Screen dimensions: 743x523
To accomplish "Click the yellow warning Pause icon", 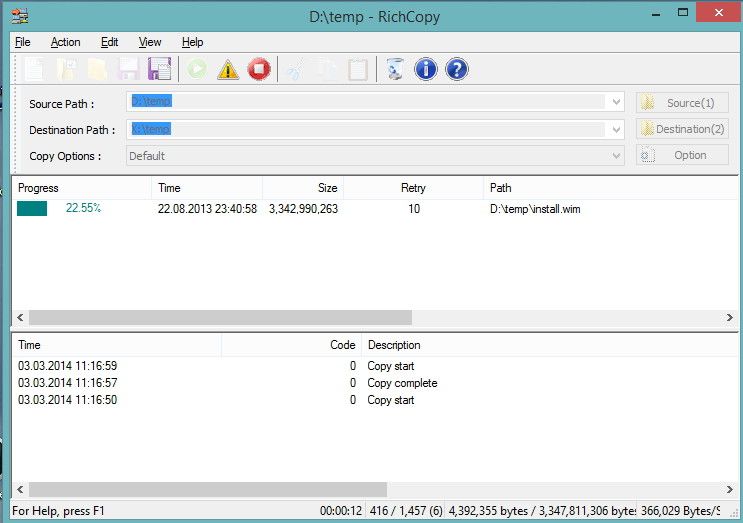I will 228,69.
